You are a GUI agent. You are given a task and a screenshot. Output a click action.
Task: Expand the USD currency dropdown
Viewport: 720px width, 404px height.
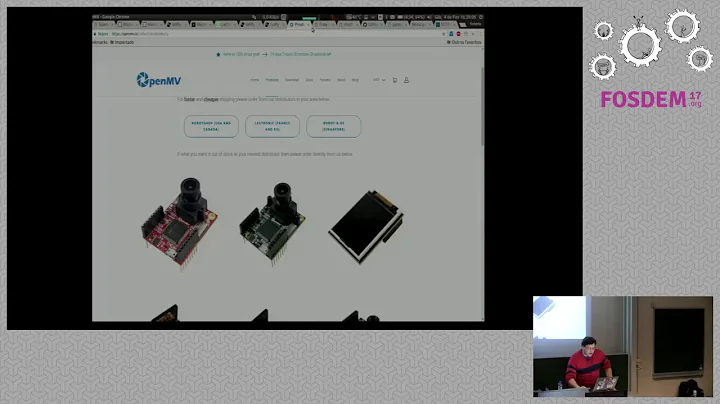(x=379, y=80)
